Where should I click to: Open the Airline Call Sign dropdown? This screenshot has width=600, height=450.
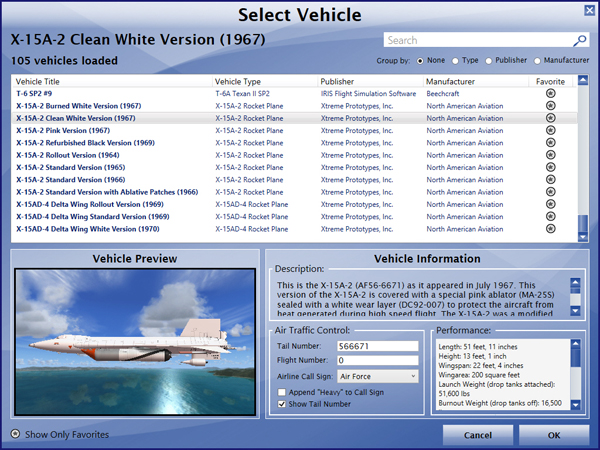pos(378,376)
